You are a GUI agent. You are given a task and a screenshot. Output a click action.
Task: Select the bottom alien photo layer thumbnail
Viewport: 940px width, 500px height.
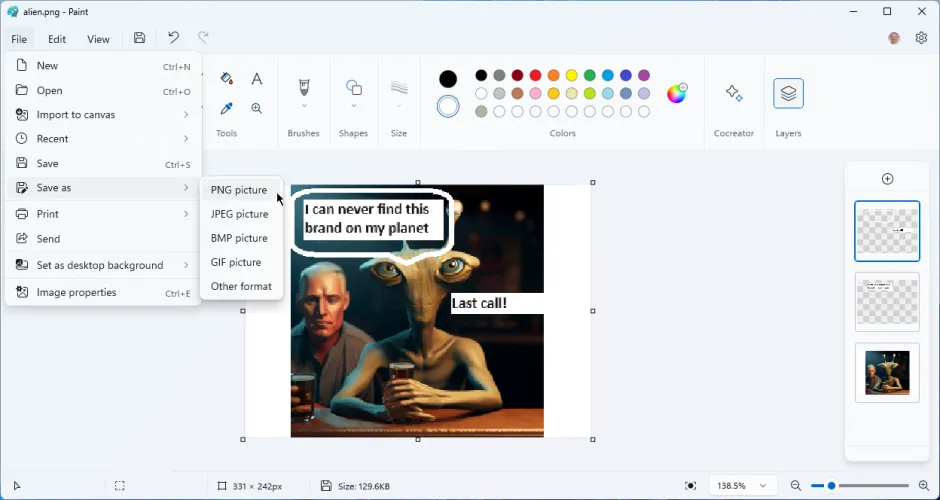click(x=887, y=372)
